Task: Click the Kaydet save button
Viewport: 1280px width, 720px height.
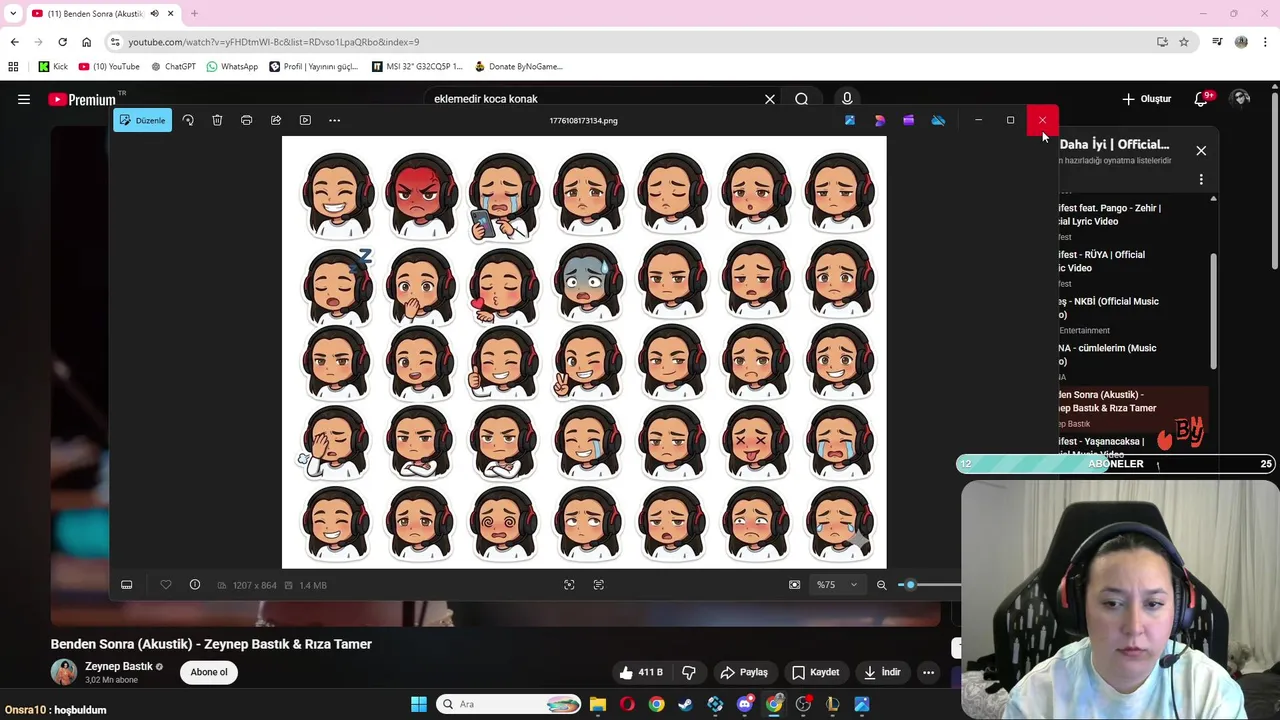Action: click(815, 672)
